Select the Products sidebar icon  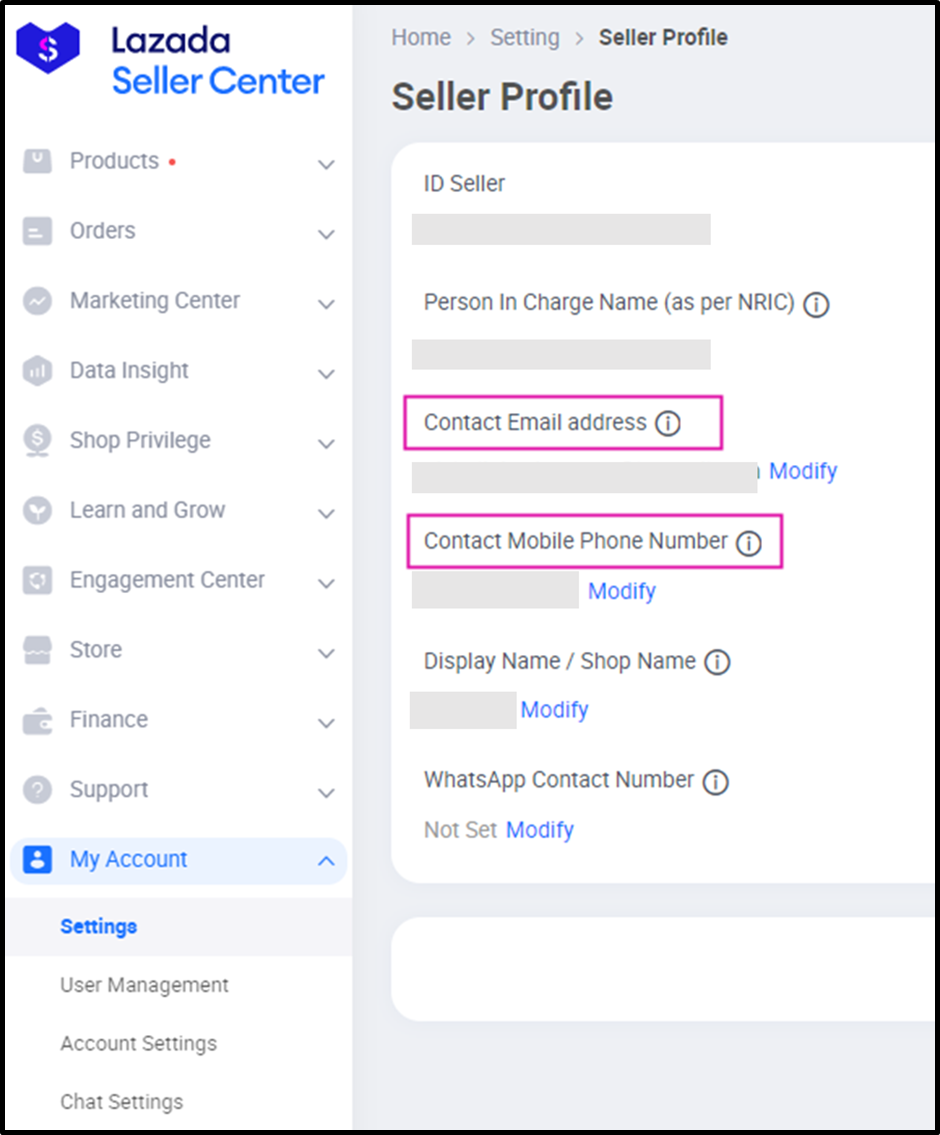coord(37,160)
